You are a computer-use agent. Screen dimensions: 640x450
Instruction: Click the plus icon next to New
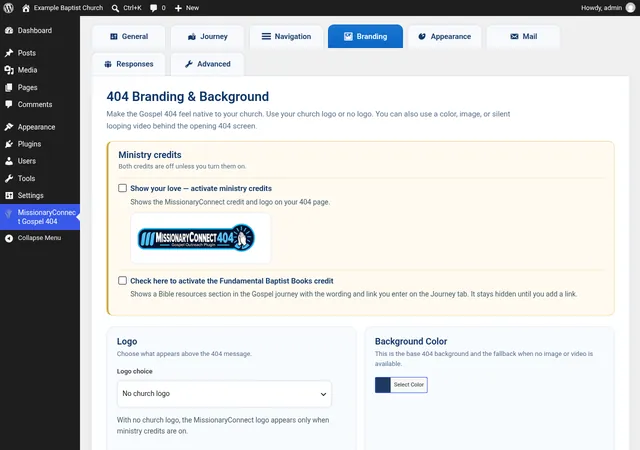point(178,8)
